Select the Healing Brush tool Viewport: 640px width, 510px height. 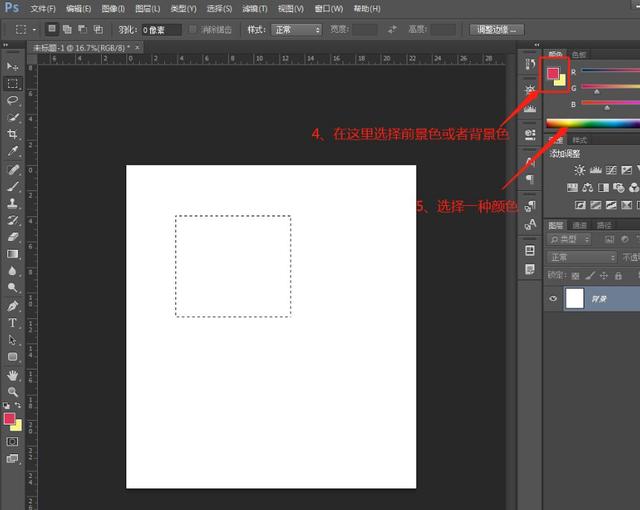point(12,170)
